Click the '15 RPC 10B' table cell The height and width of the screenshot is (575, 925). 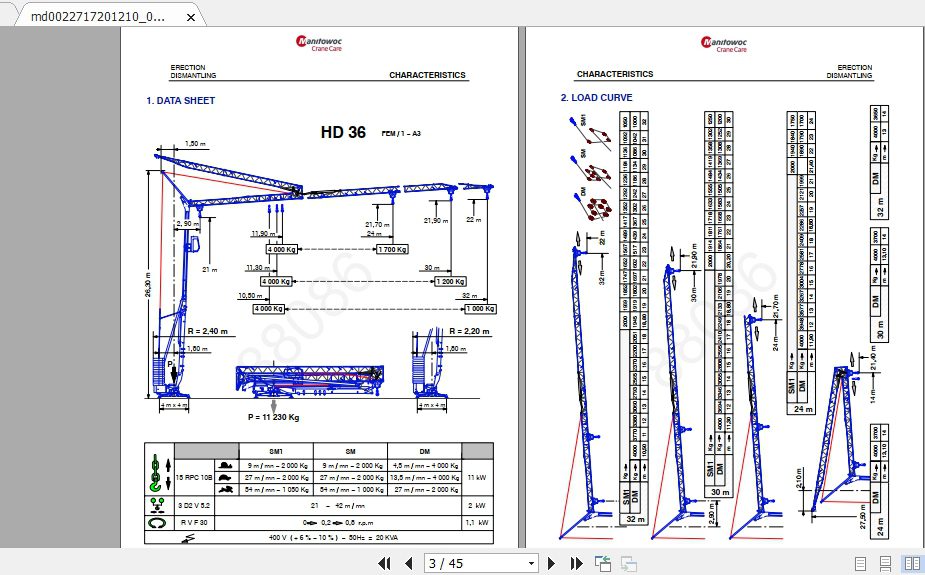194,477
